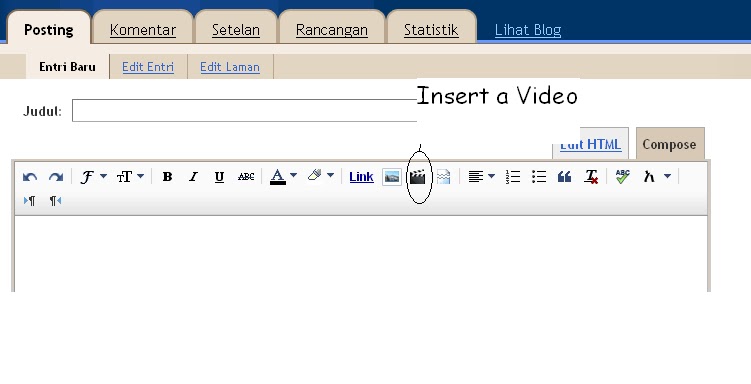Open the Statistik tab
Screen dimensions: 751x384
(x=431, y=30)
